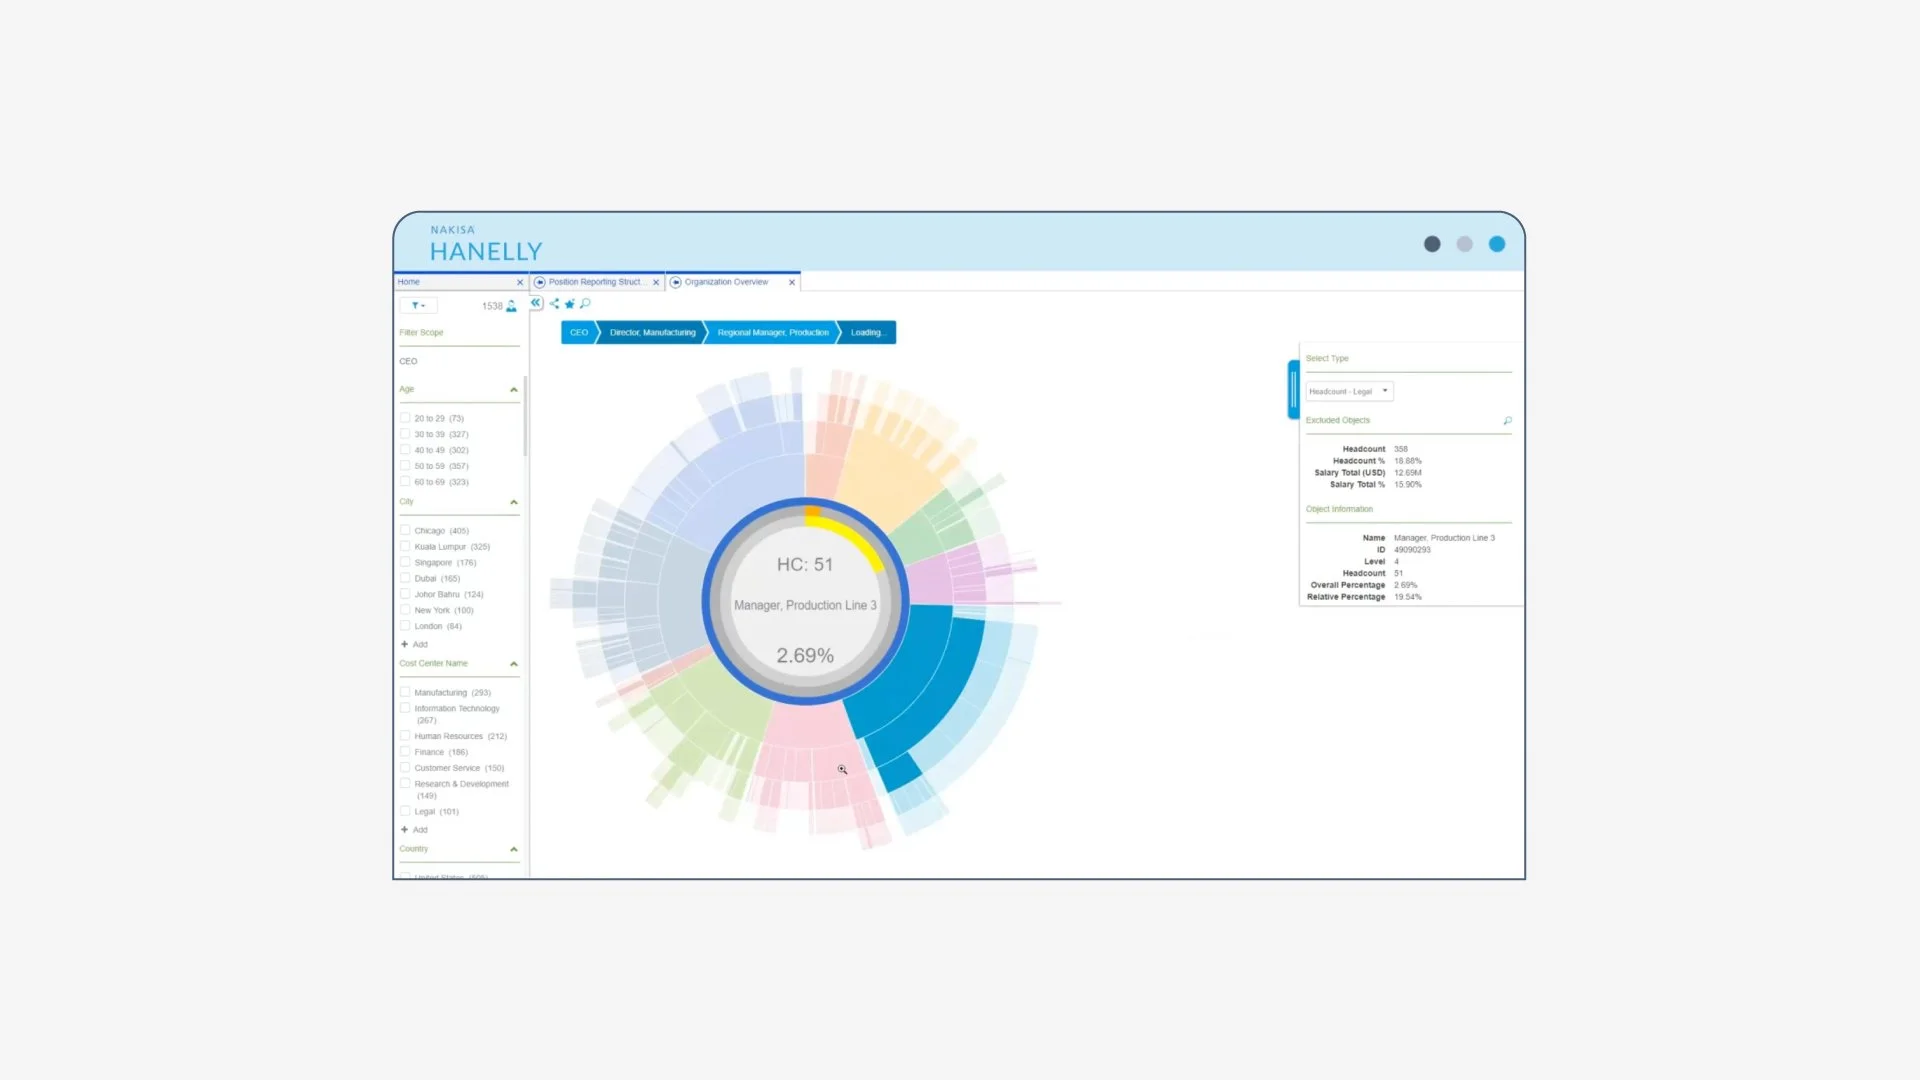Open the filter funnel dropdown
The height and width of the screenshot is (1080, 1920).
tap(418, 306)
